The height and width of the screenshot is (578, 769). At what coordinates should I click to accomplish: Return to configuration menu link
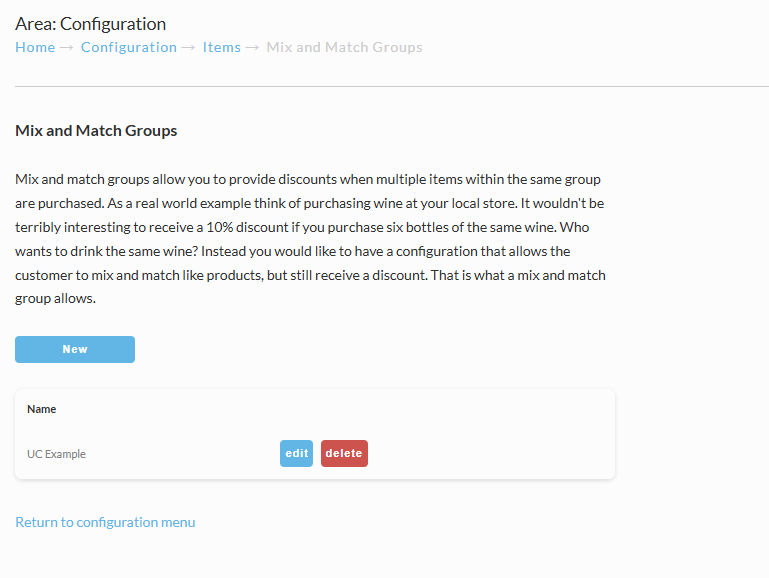click(x=105, y=522)
